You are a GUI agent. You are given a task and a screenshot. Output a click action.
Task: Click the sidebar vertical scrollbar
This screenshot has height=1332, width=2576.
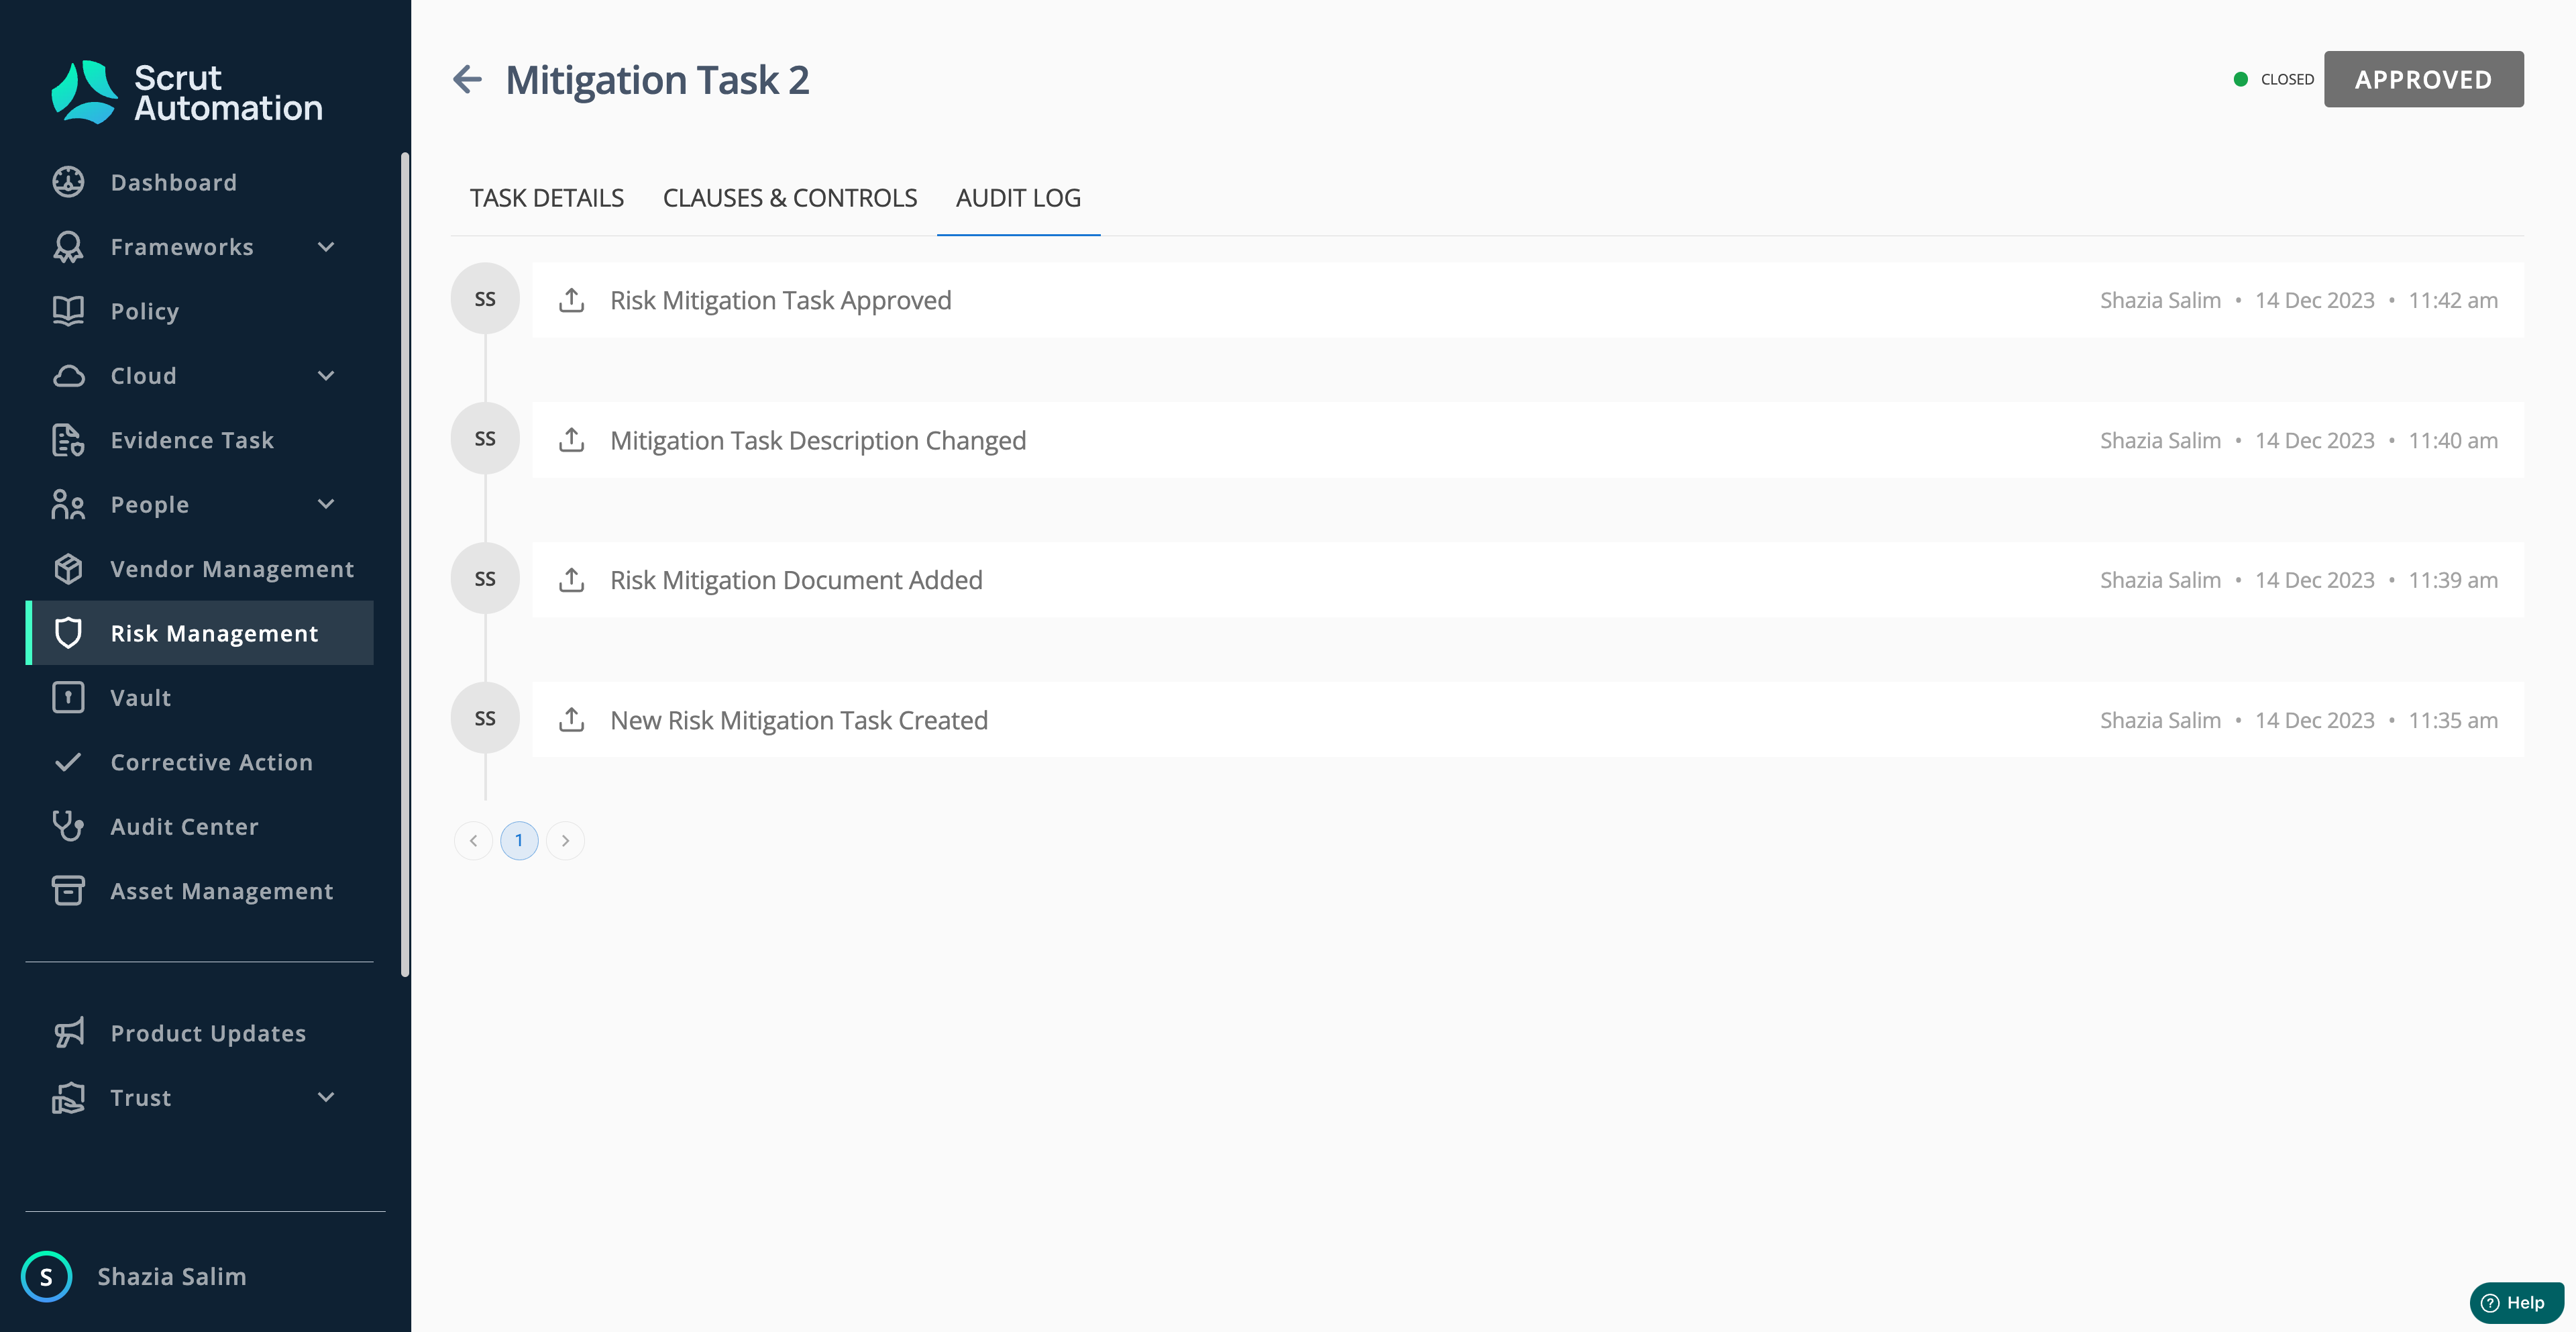click(405, 564)
